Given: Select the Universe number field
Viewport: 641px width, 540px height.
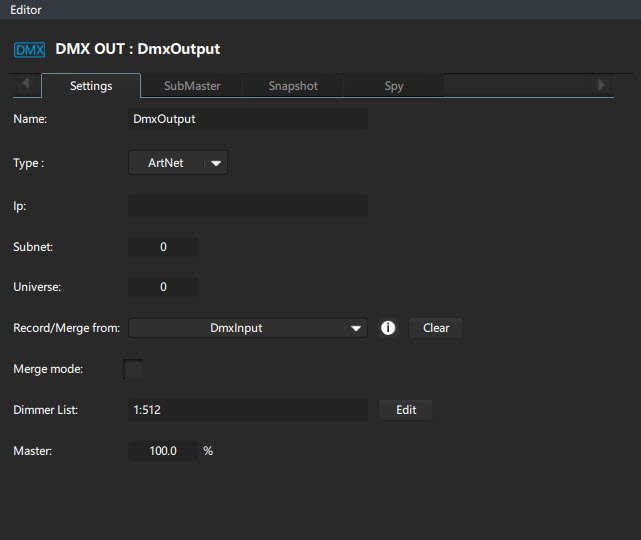Looking at the screenshot, I should coord(163,288).
